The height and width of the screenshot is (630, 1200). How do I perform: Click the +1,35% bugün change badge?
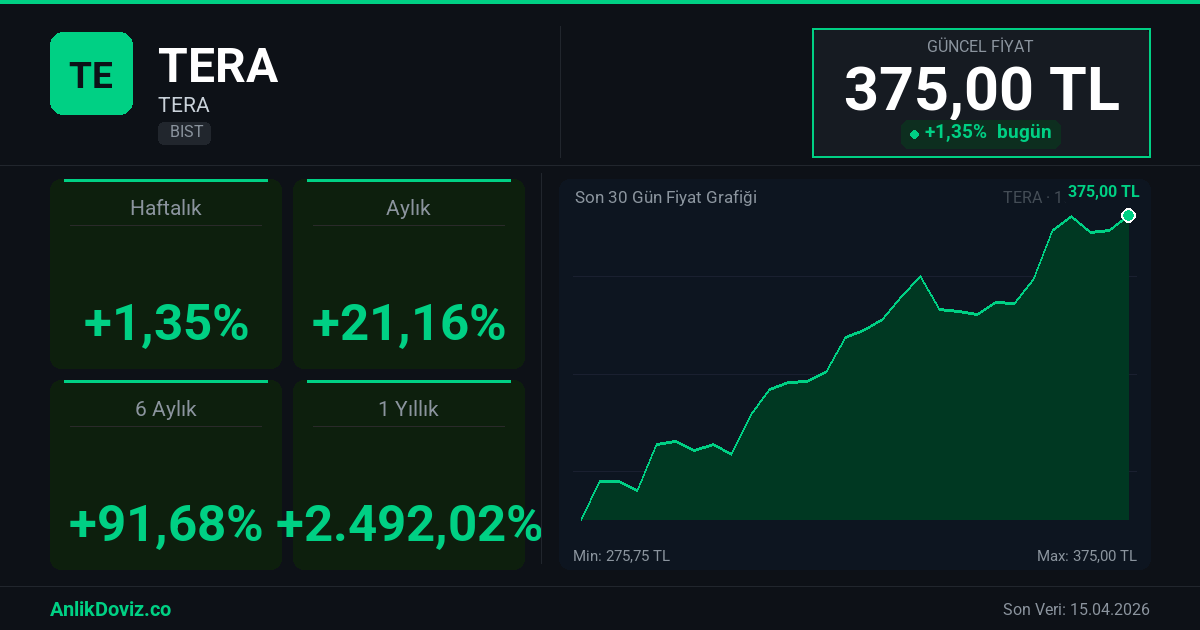(x=981, y=133)
